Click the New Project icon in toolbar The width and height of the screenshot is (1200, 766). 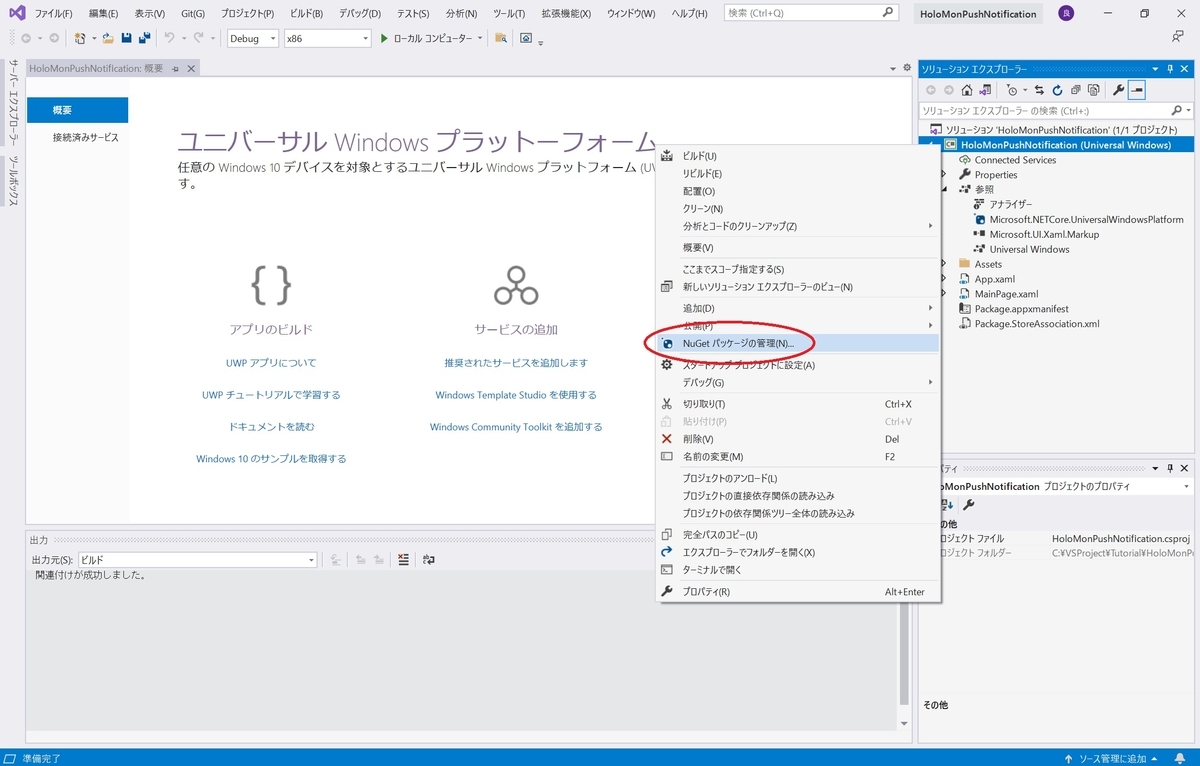(x=80, y=38)
